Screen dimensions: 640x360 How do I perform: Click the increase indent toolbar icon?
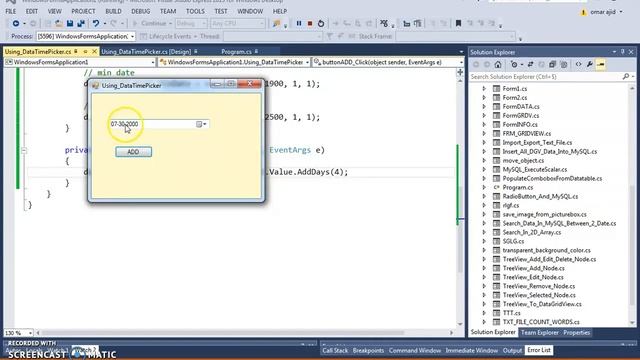[x=417, y=24]
